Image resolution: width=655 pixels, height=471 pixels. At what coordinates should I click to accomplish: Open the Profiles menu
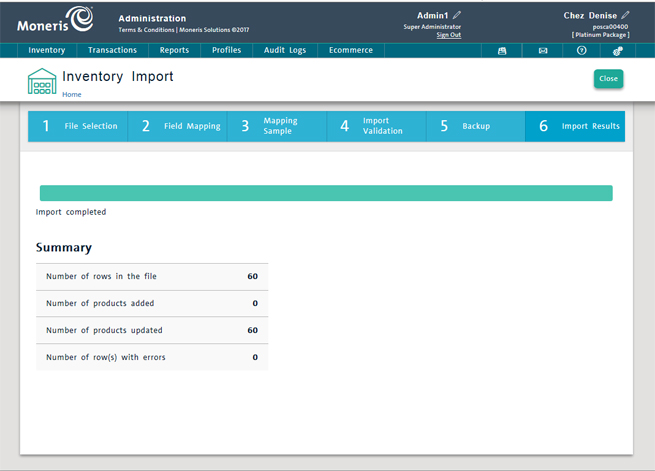point(226,50)
